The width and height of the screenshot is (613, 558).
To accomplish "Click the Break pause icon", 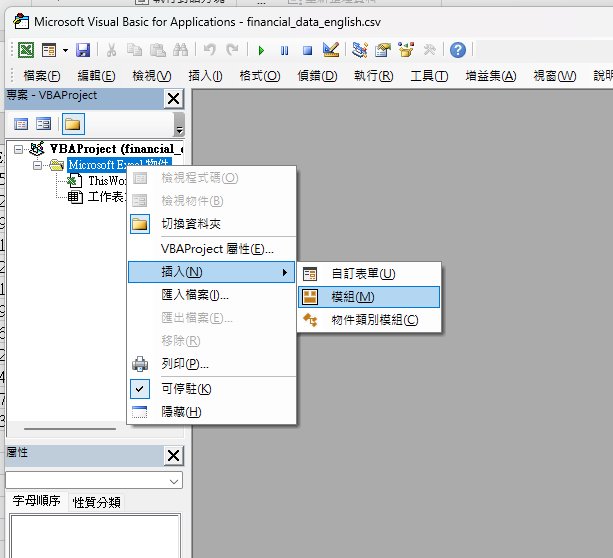I will click(284, 50).
